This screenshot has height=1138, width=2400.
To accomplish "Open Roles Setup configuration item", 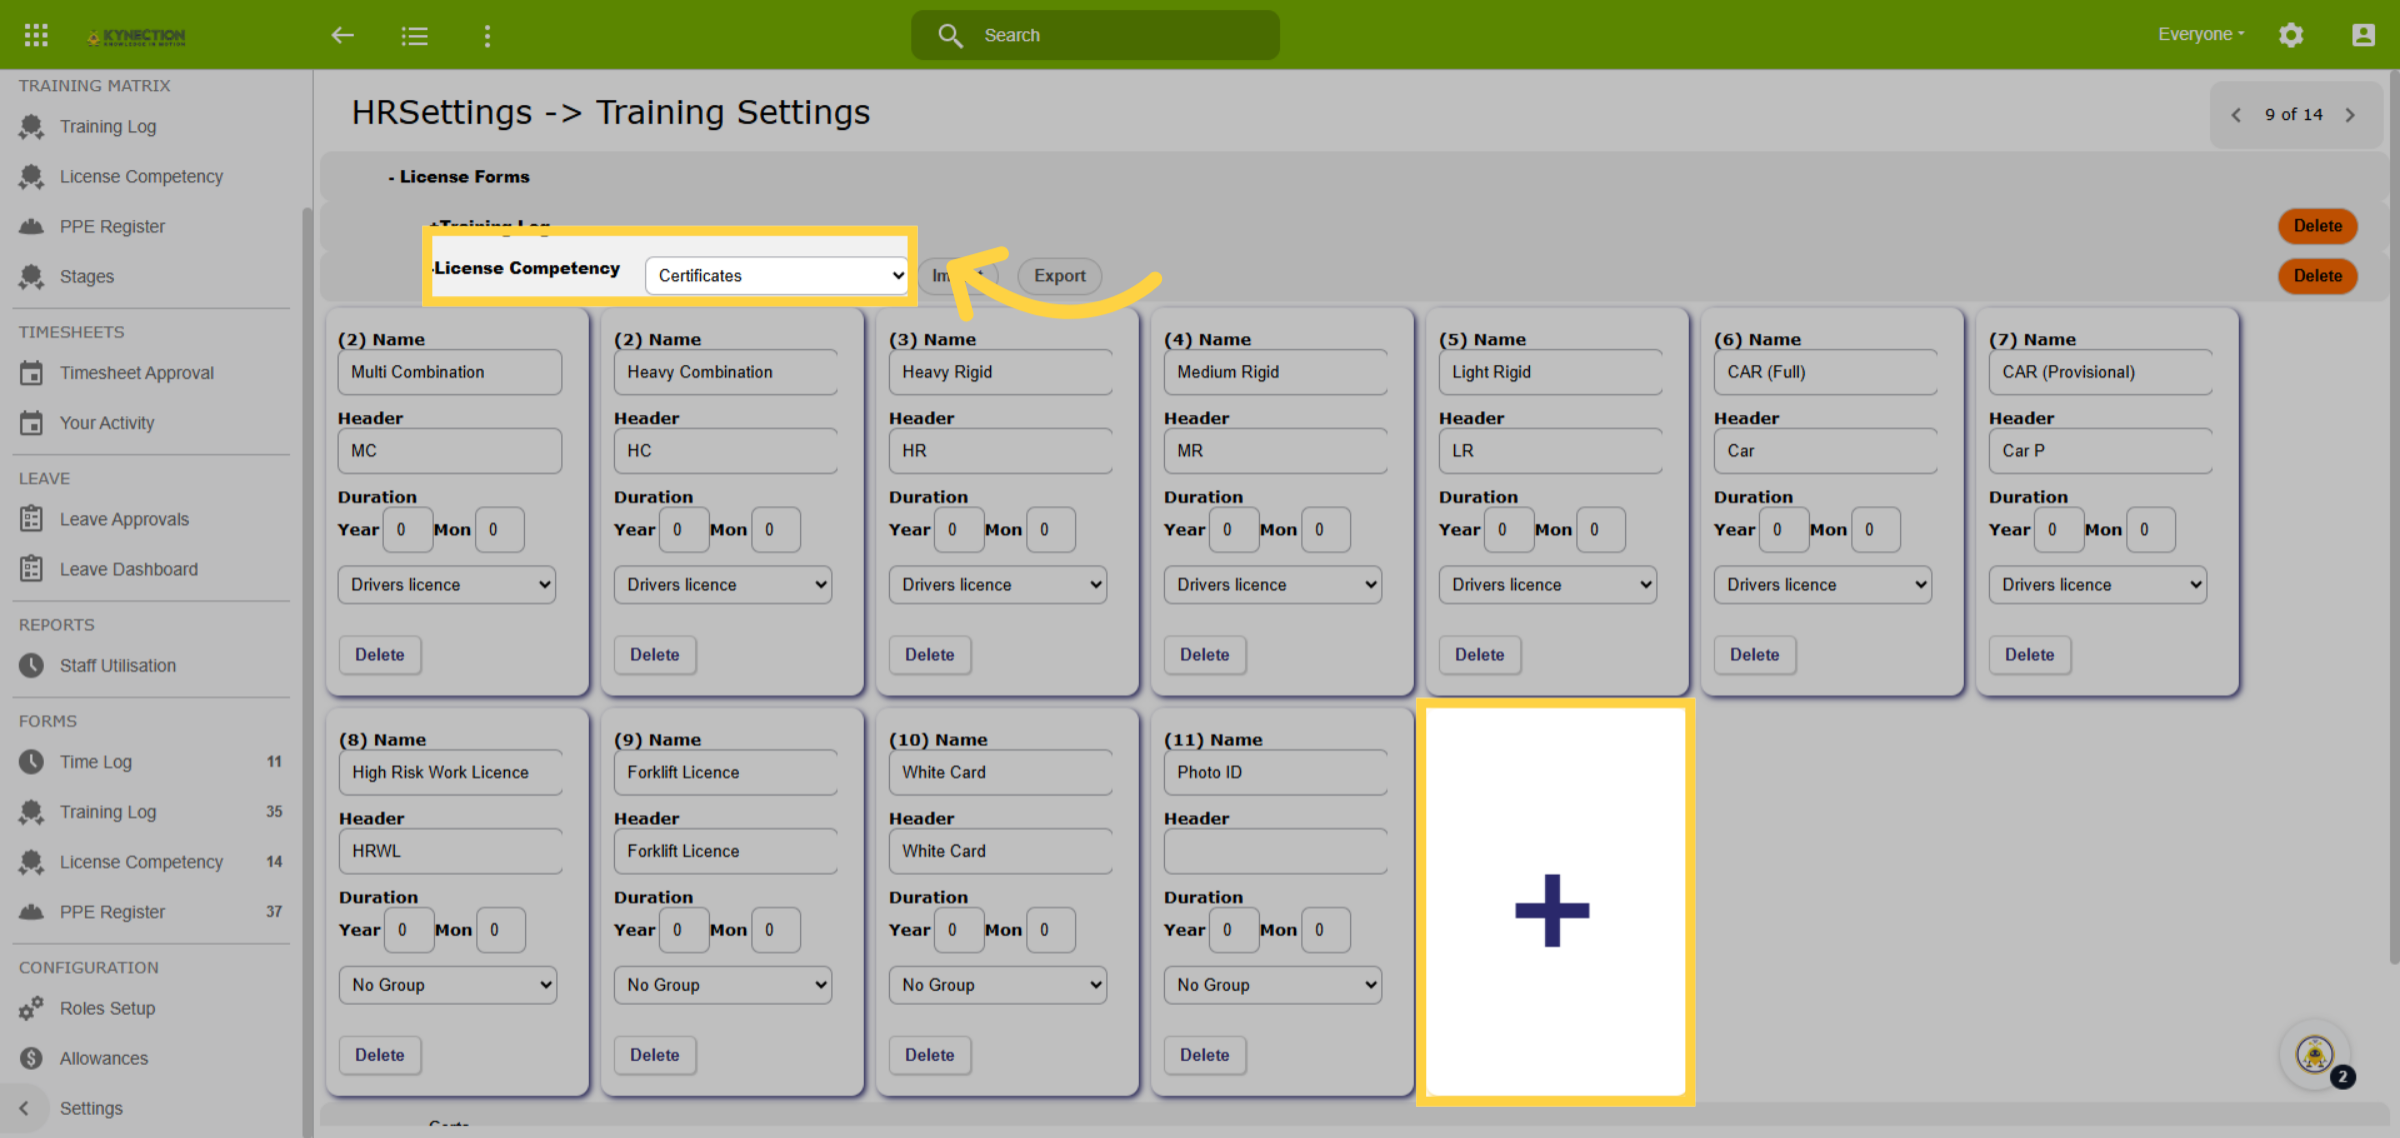I will click(107, 1008).
